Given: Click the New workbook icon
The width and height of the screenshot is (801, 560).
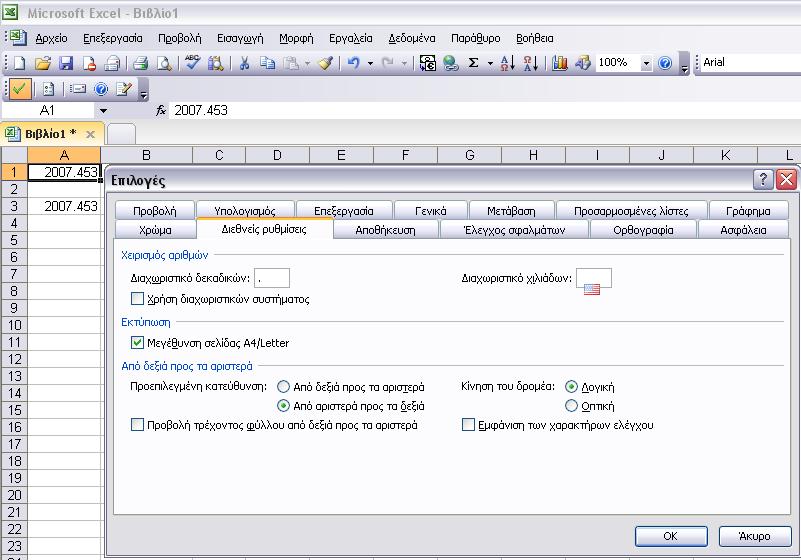Looking at the screenshot, I should click(19, 63).
